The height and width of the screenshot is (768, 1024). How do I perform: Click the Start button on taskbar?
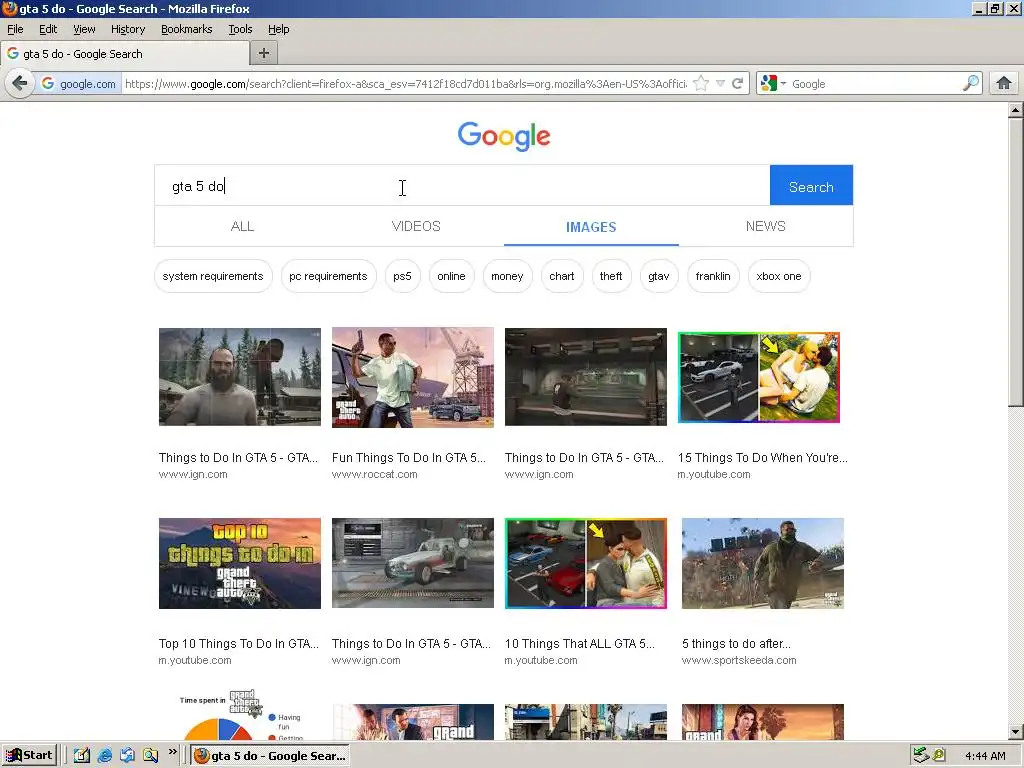tap(29, 756)
